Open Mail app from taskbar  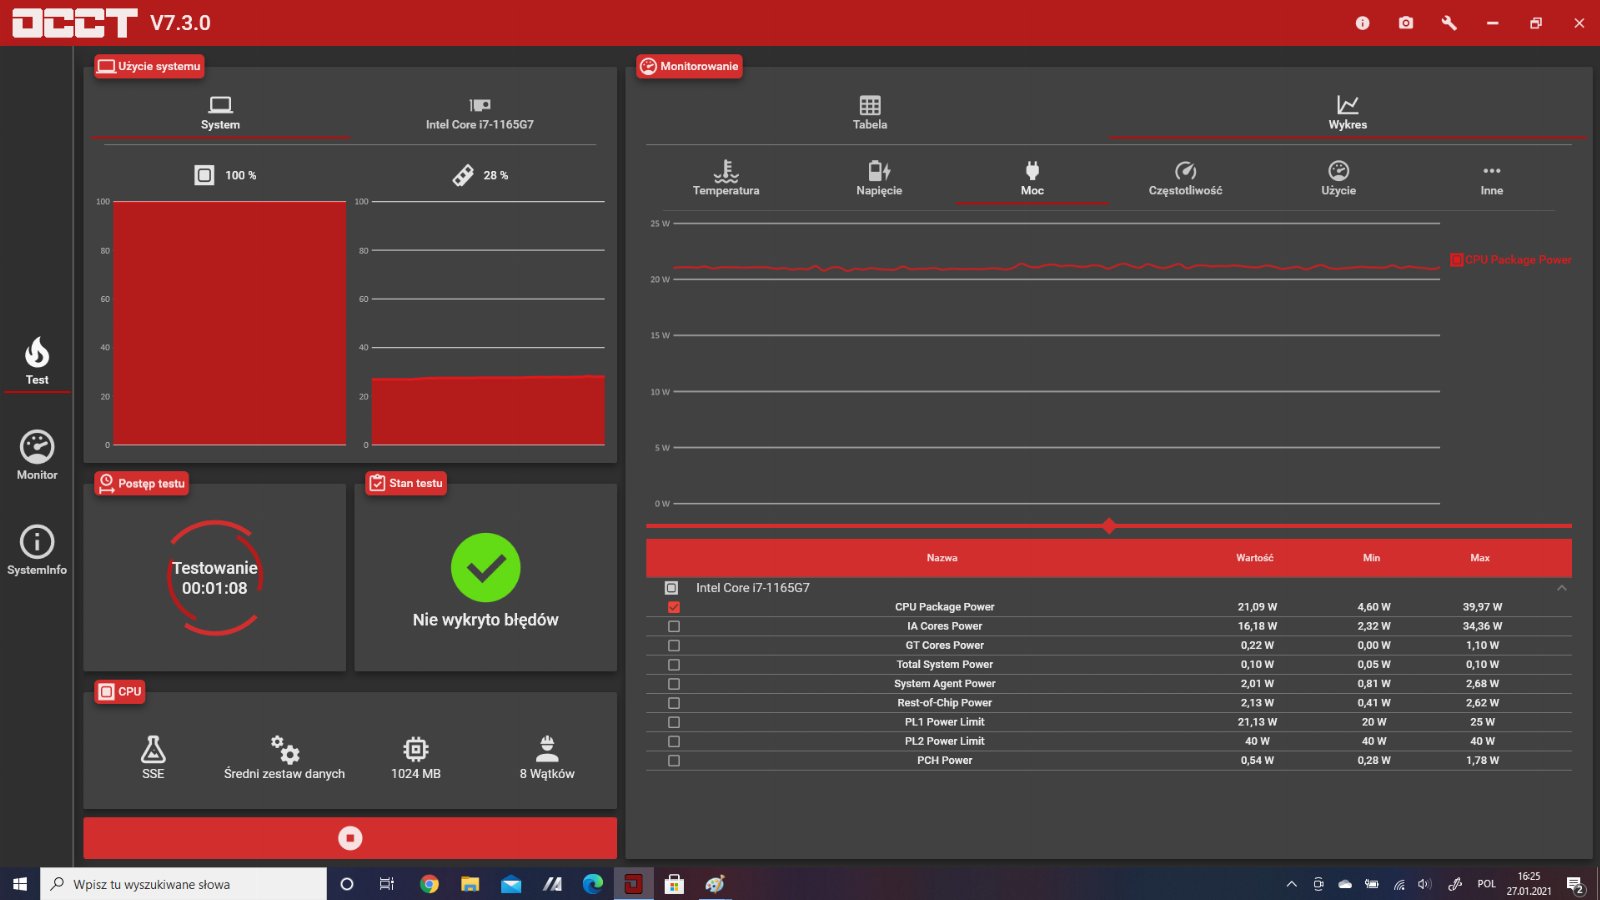(511, 884)
